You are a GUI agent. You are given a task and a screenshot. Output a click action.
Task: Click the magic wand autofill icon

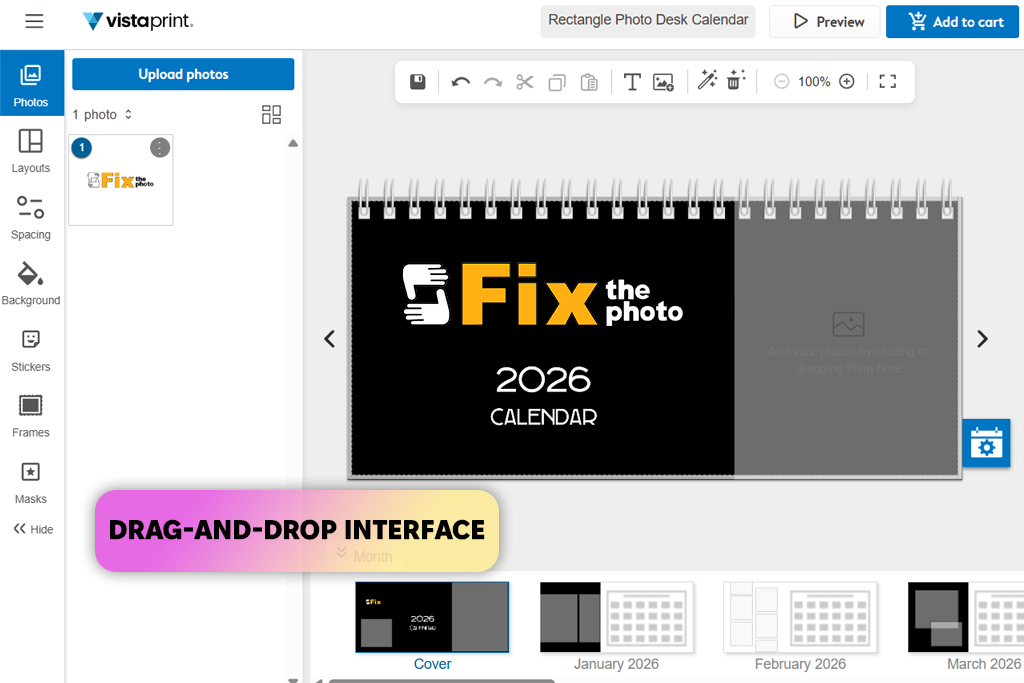click(707, 80)
